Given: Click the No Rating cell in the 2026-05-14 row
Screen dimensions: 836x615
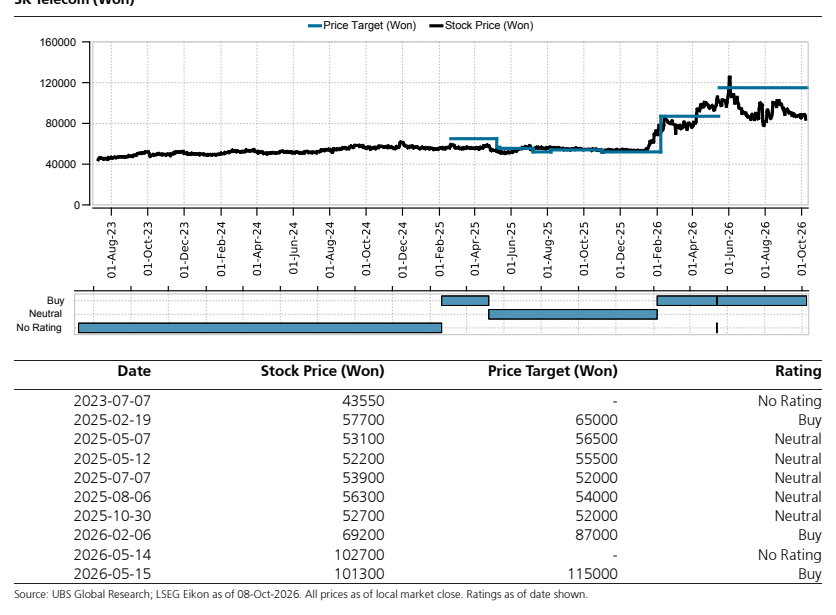Looking at the screenshot, I should tap(790, 555).
